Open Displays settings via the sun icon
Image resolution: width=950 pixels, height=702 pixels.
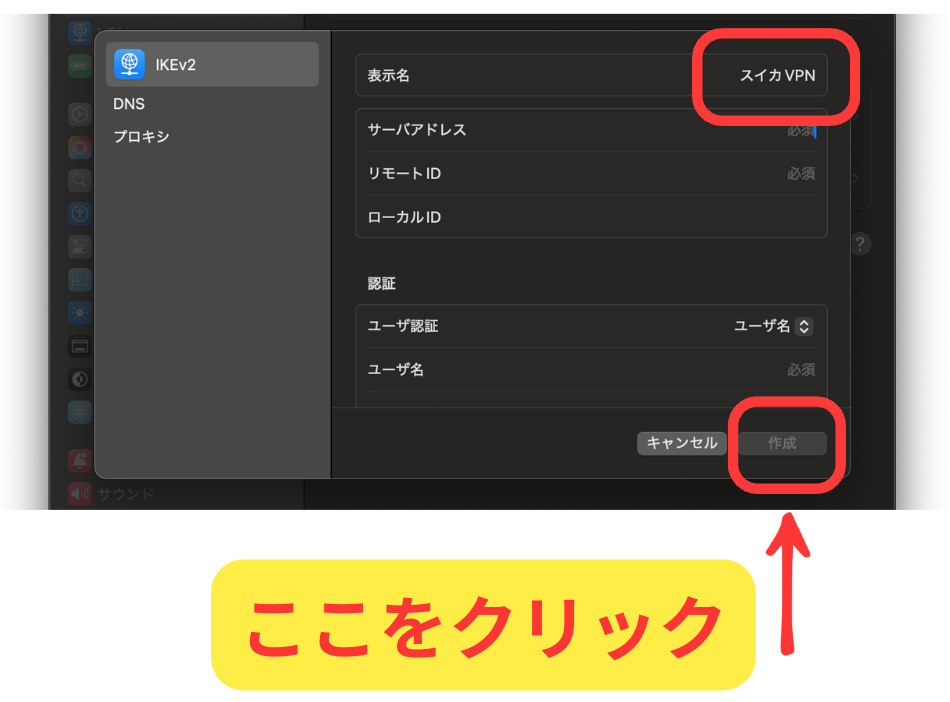coord(80,313)
